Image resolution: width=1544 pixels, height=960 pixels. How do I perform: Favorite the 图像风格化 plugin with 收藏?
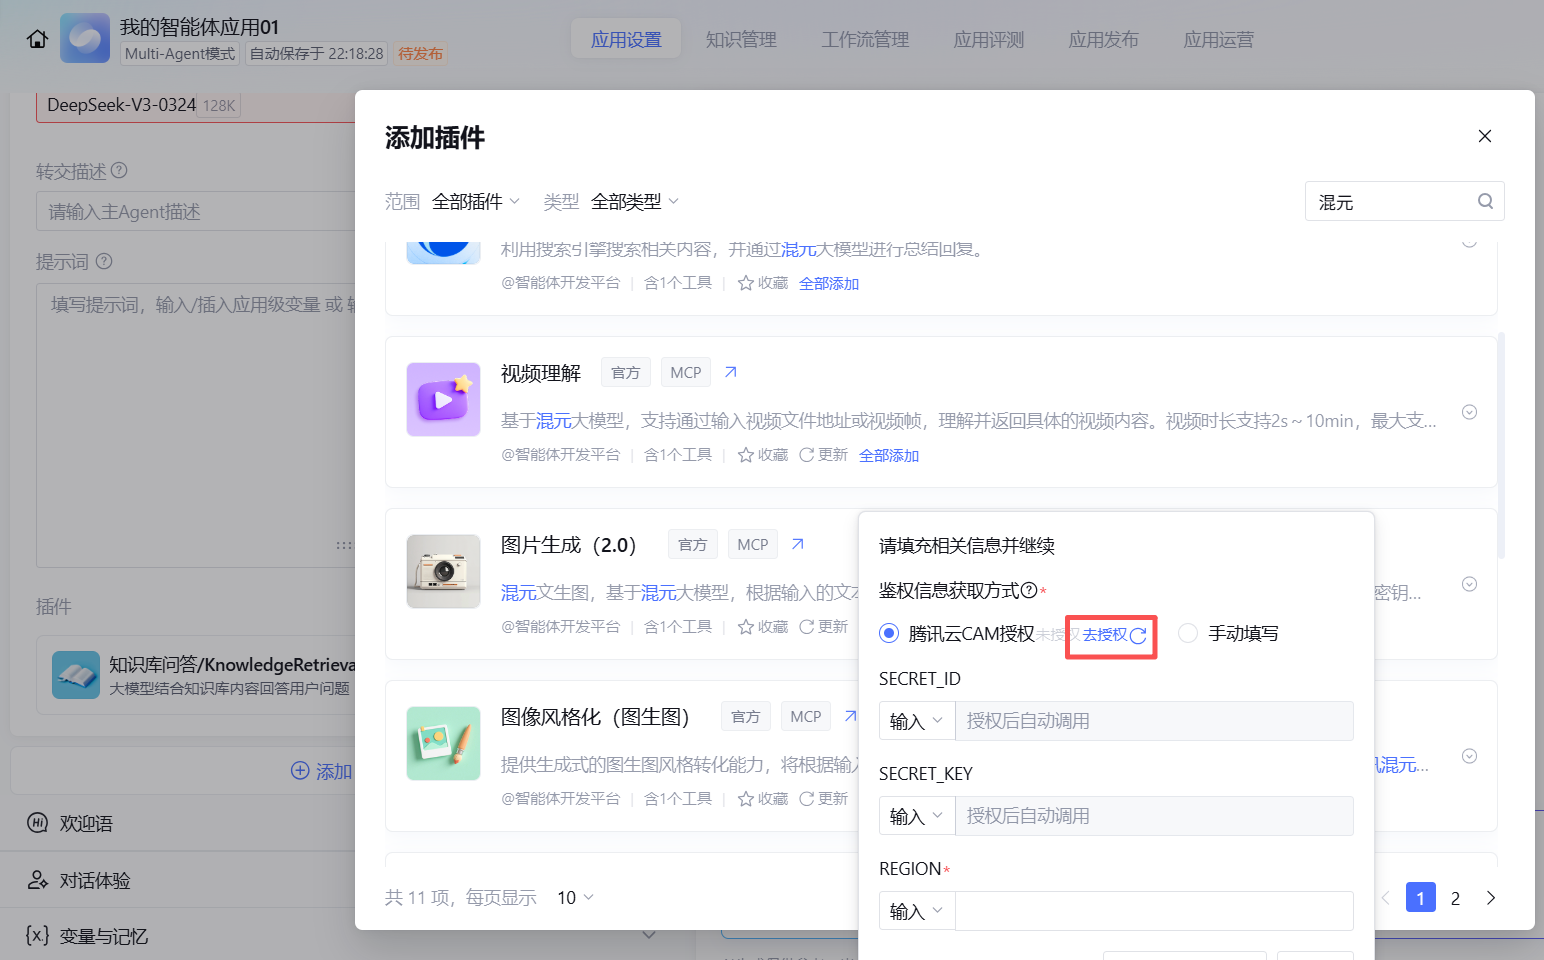point(763,799)
